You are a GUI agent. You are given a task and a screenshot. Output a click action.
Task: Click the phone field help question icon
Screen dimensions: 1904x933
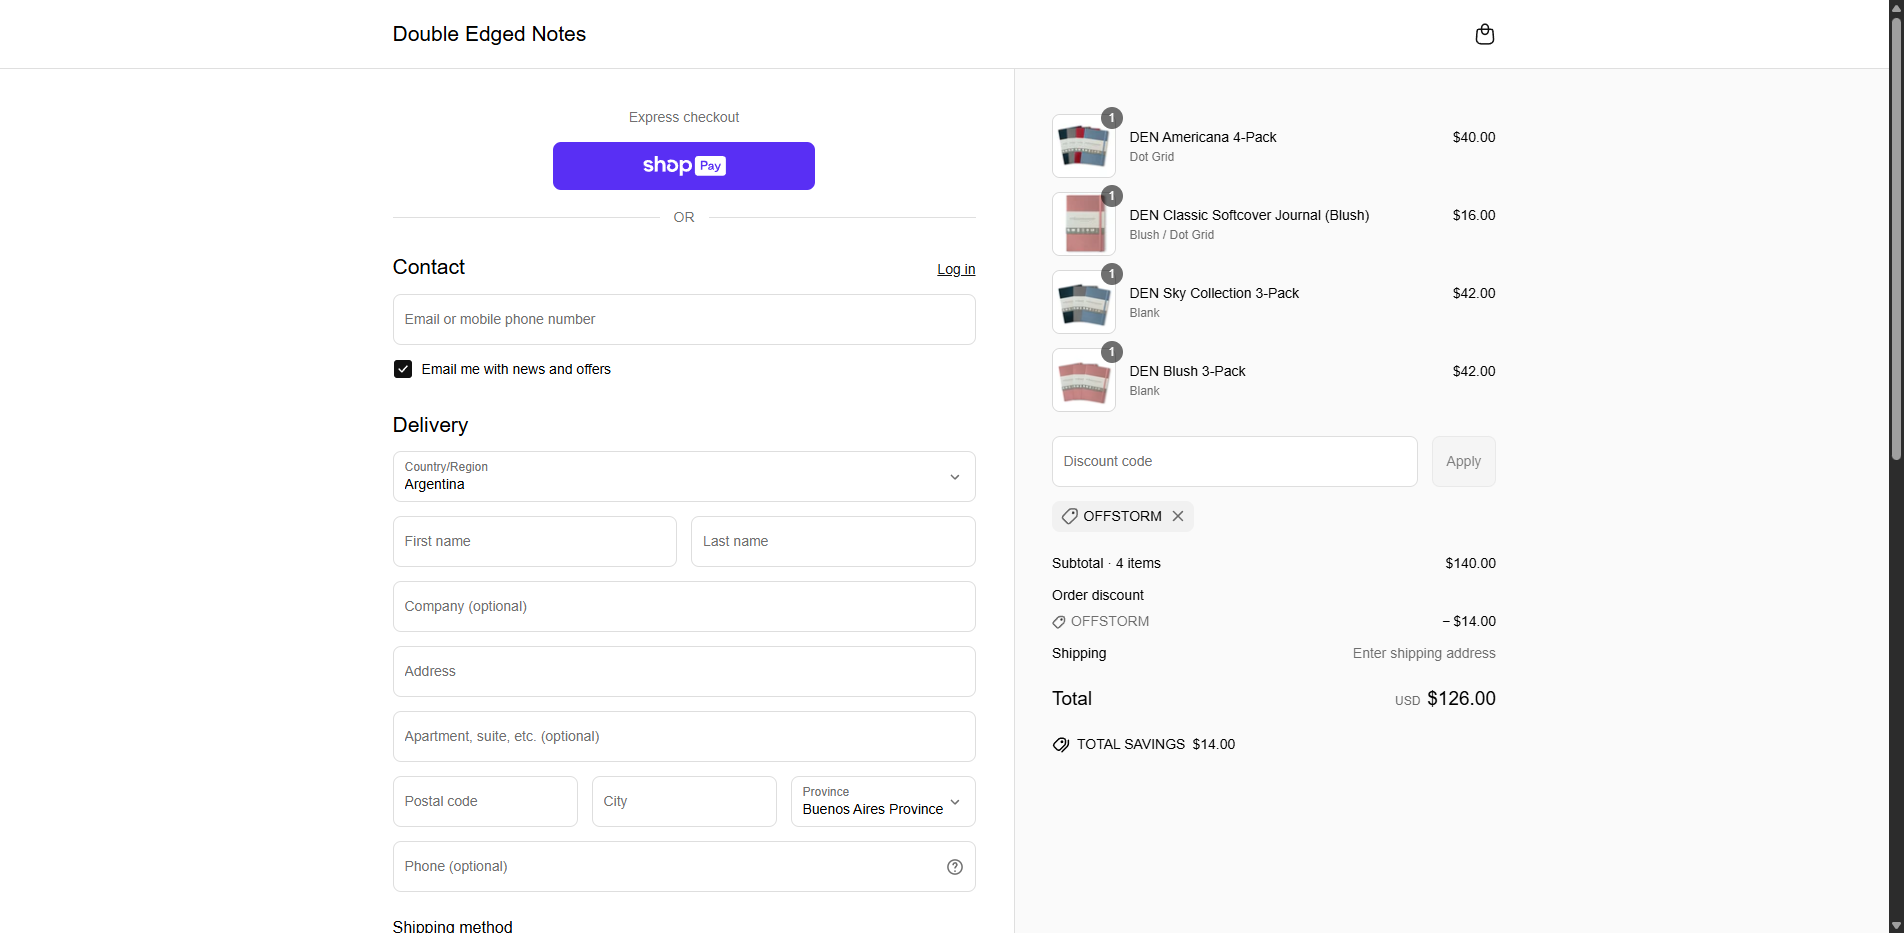954,867
